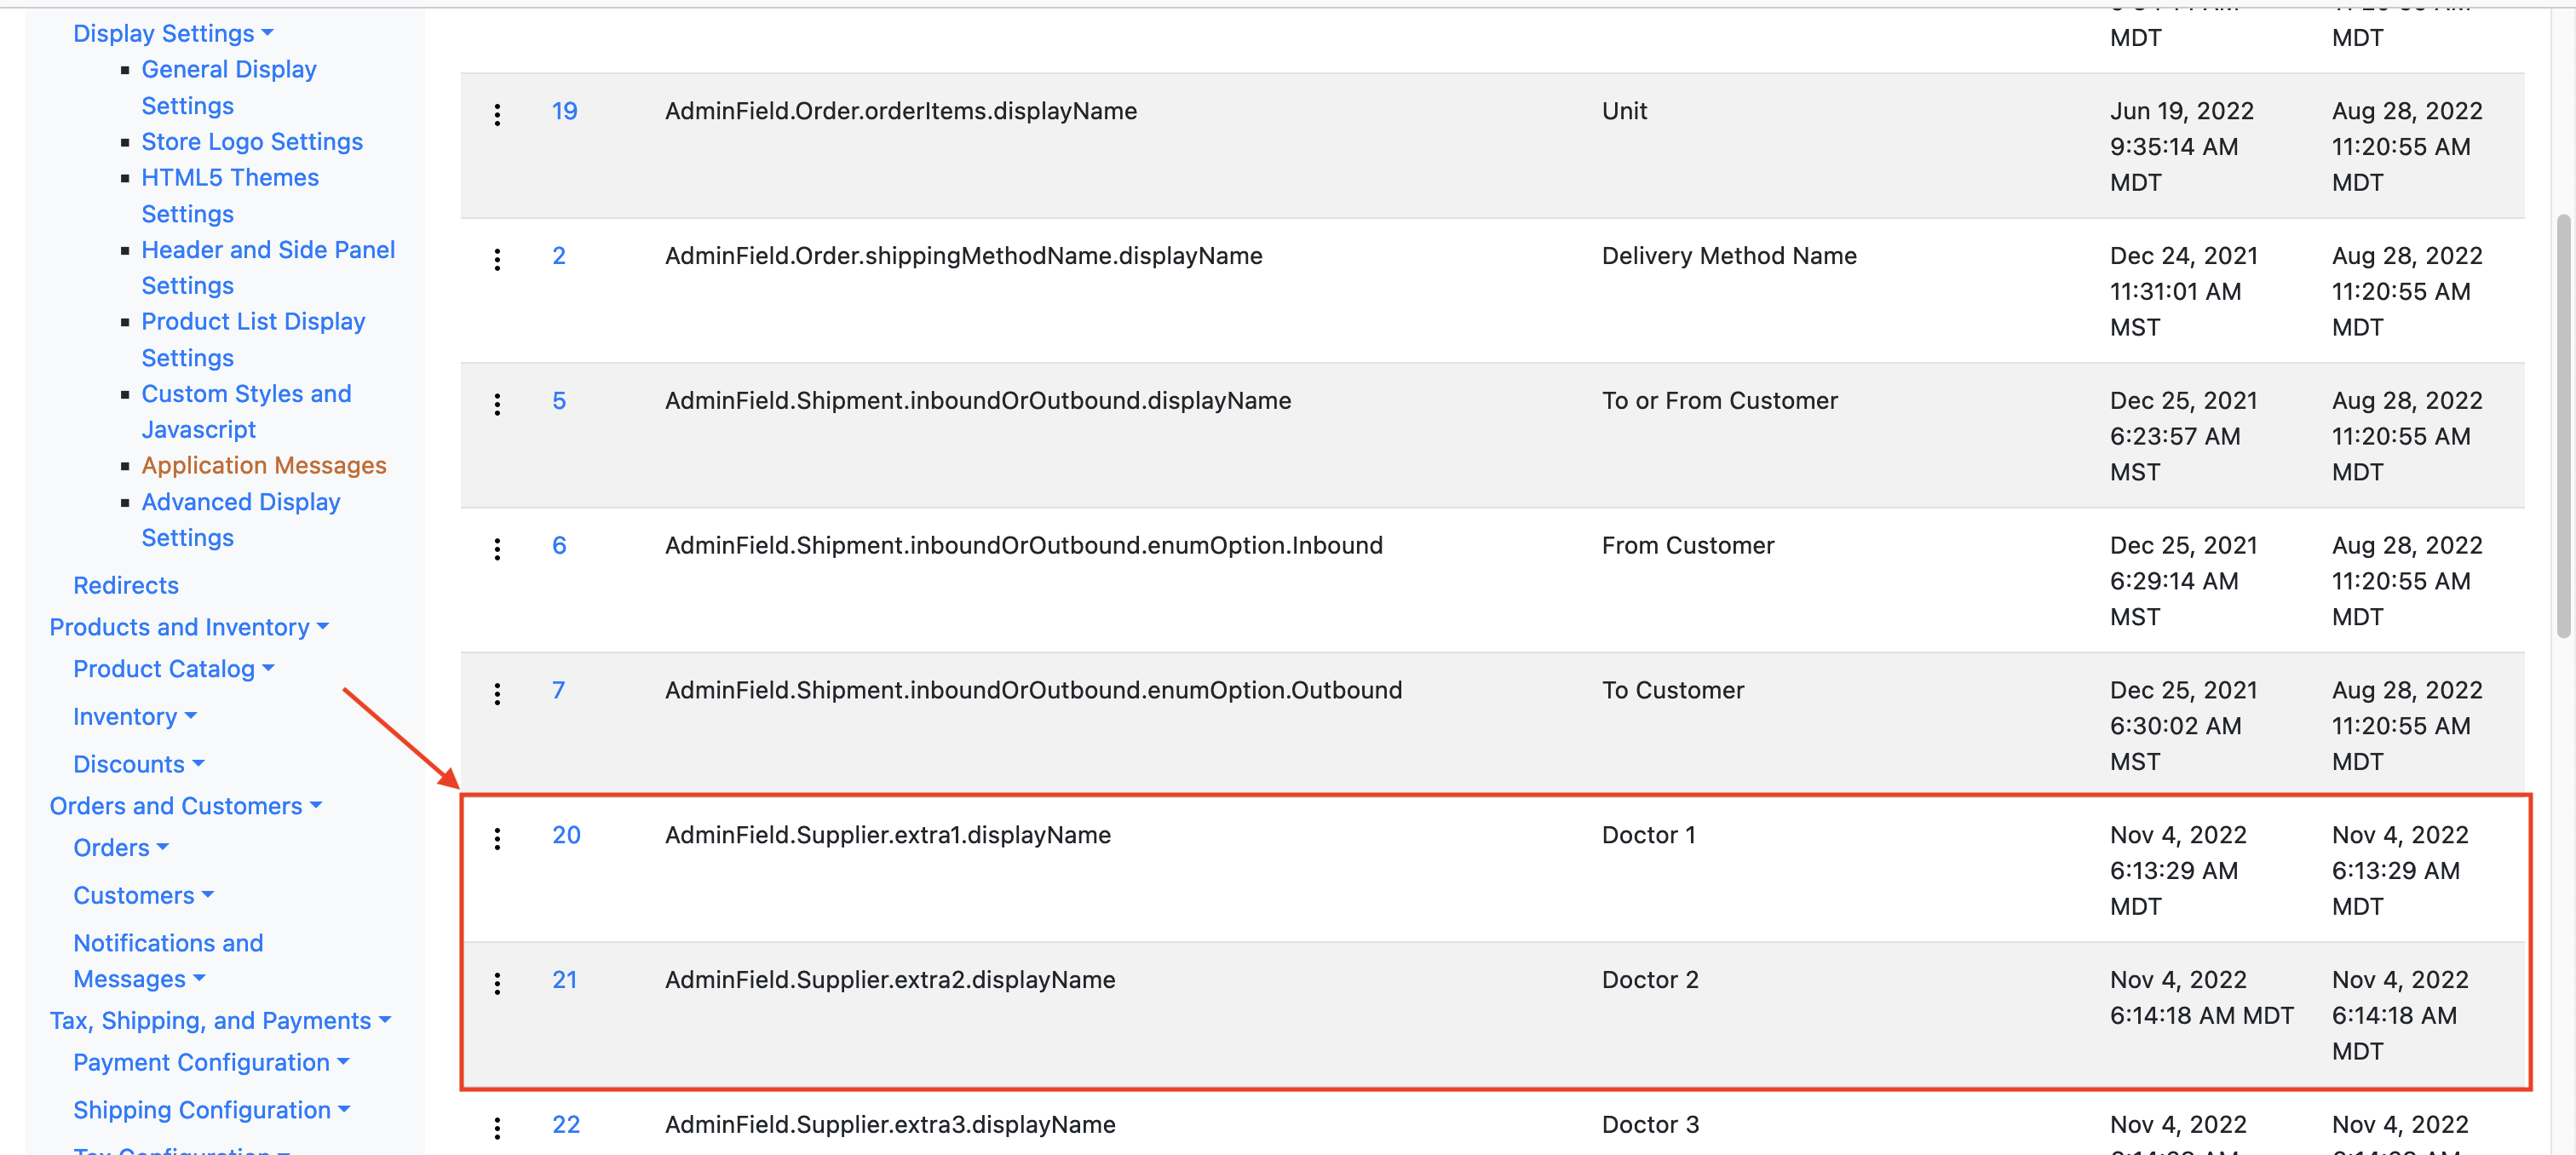Open message ID 6 link
The width and height of the screenshot is (2576, 1155).
(559, 545)
